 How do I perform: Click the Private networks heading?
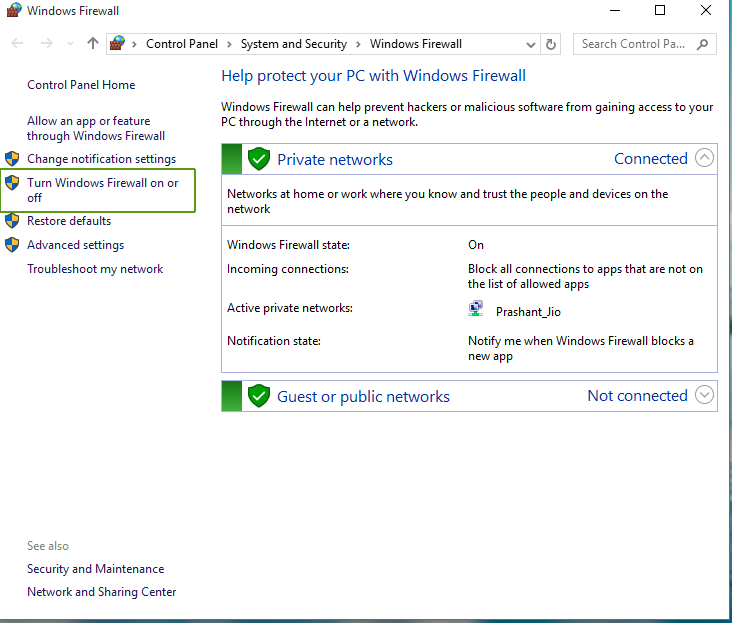[335, 160]
